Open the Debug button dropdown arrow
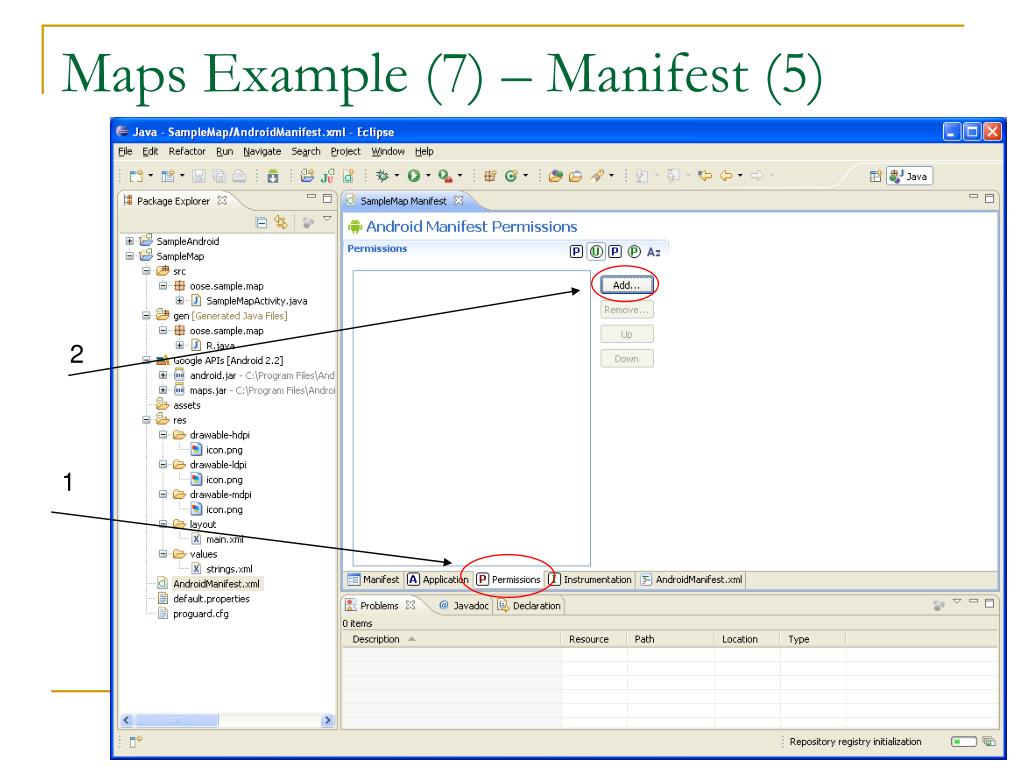The width and height of the screenshot is (1024, 768). [x=397, y=176]
